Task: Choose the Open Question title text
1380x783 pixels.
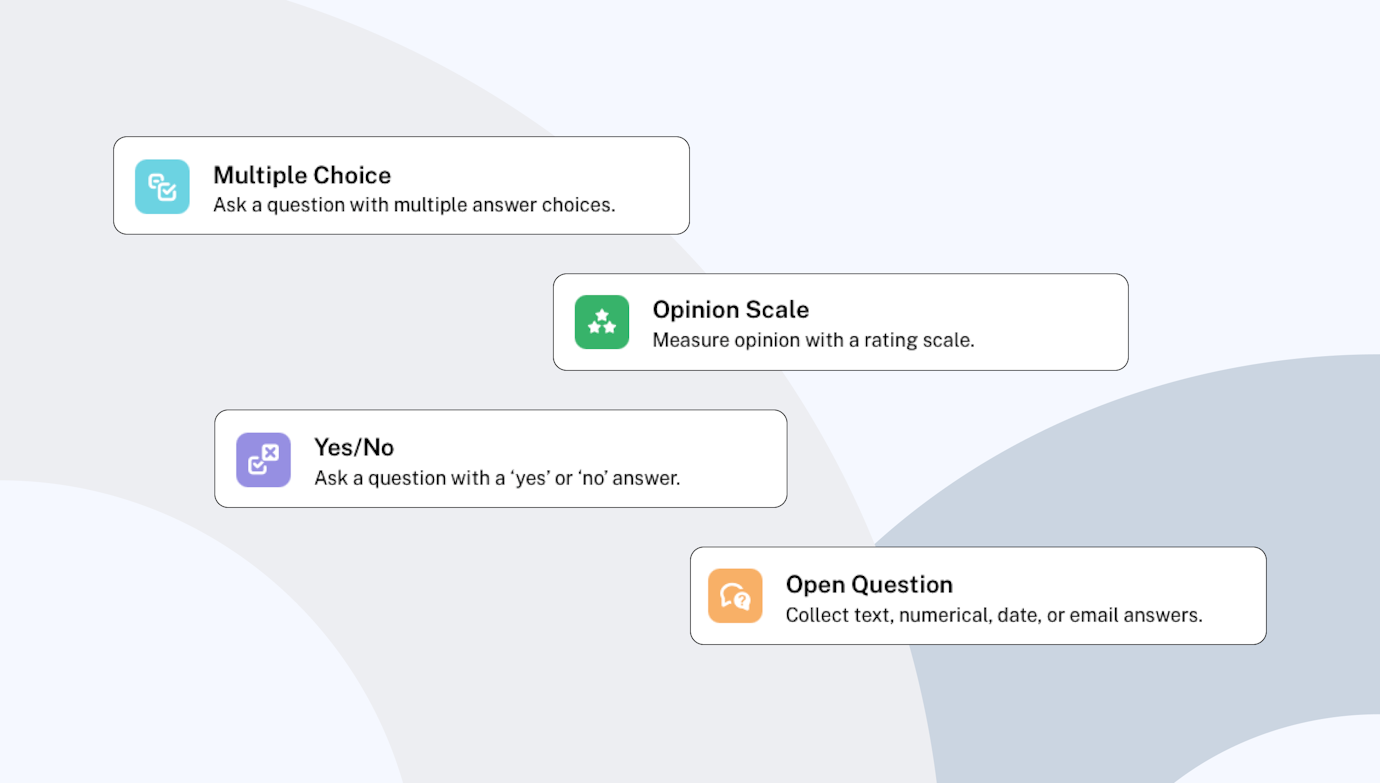Action: [x=869, y=584]
